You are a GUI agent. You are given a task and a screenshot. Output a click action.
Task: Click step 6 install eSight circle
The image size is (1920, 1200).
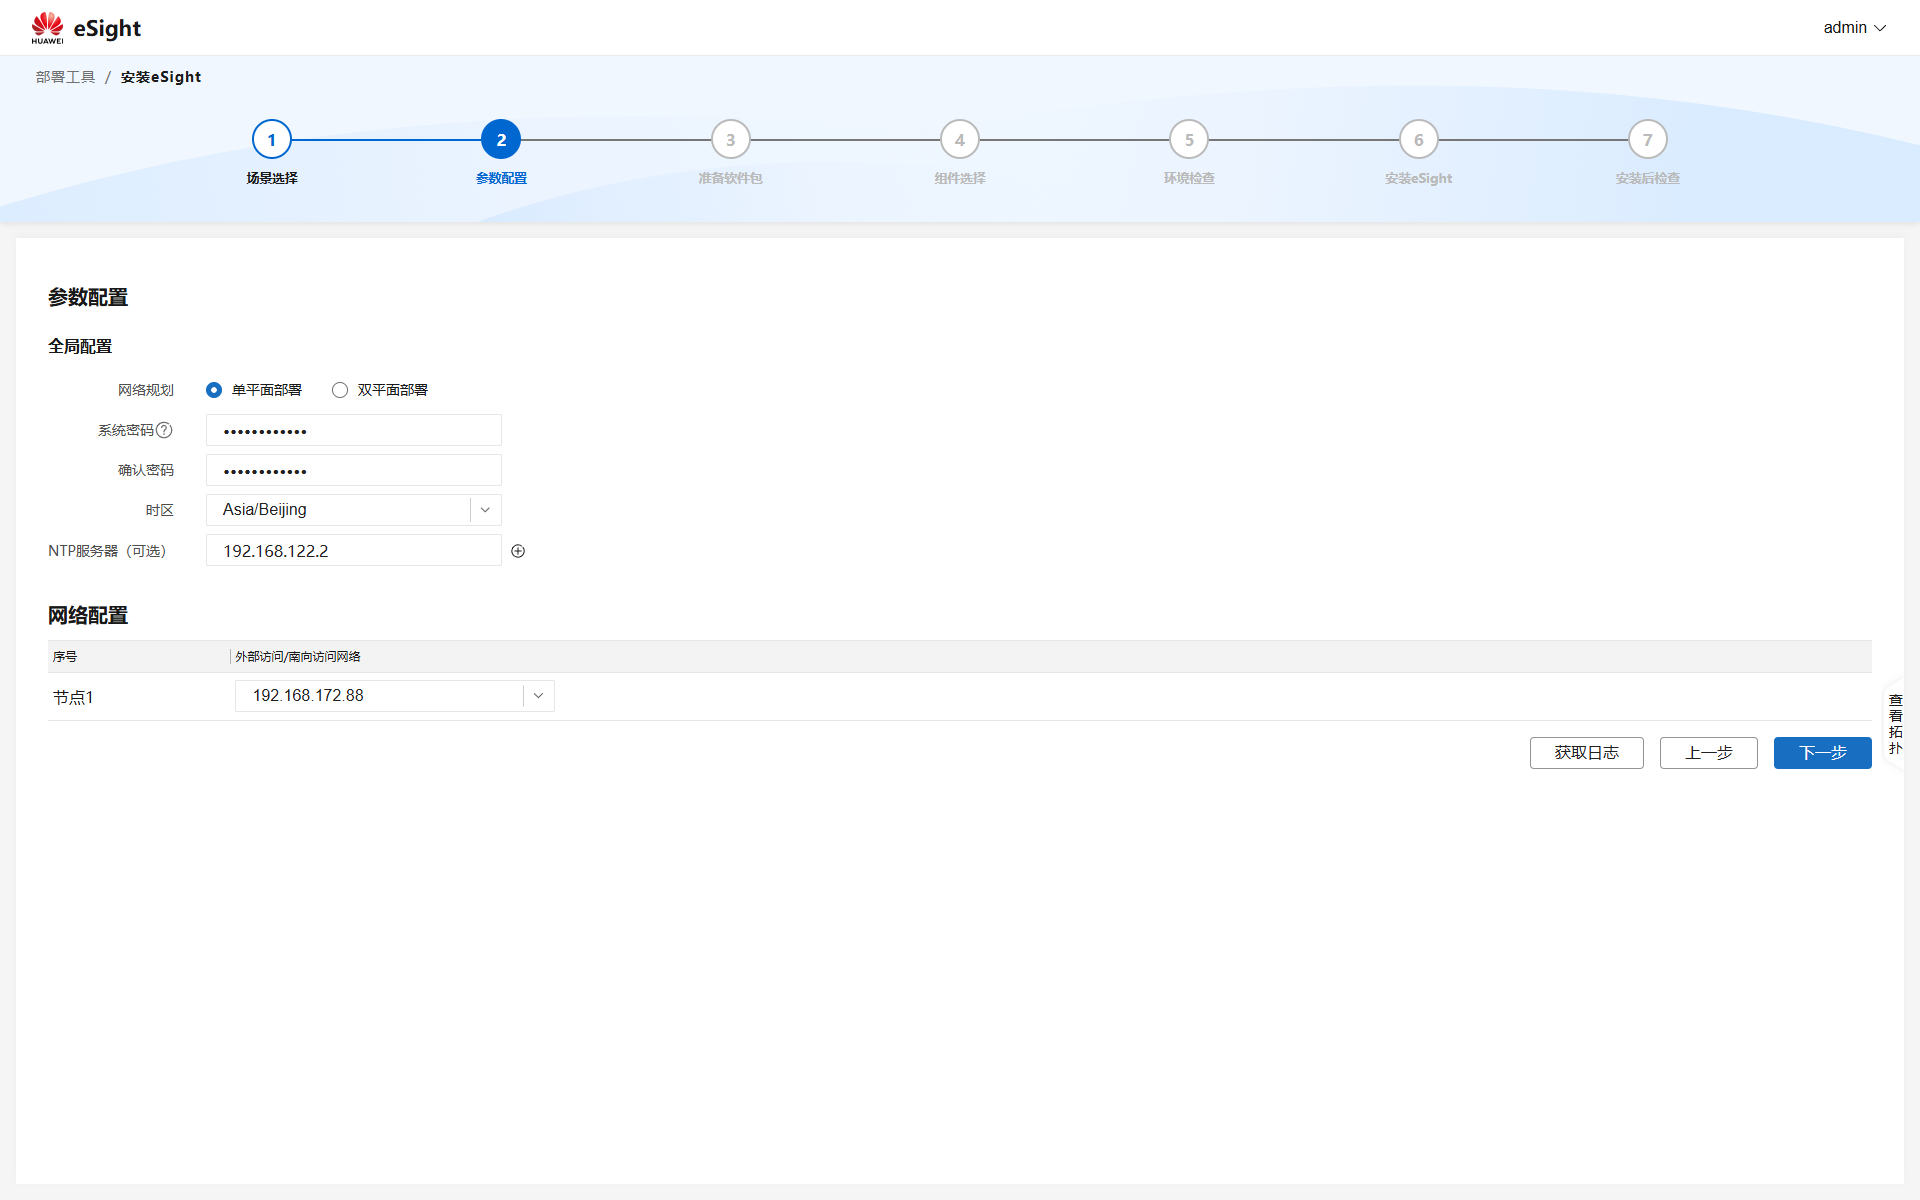tap(1418, 140)
